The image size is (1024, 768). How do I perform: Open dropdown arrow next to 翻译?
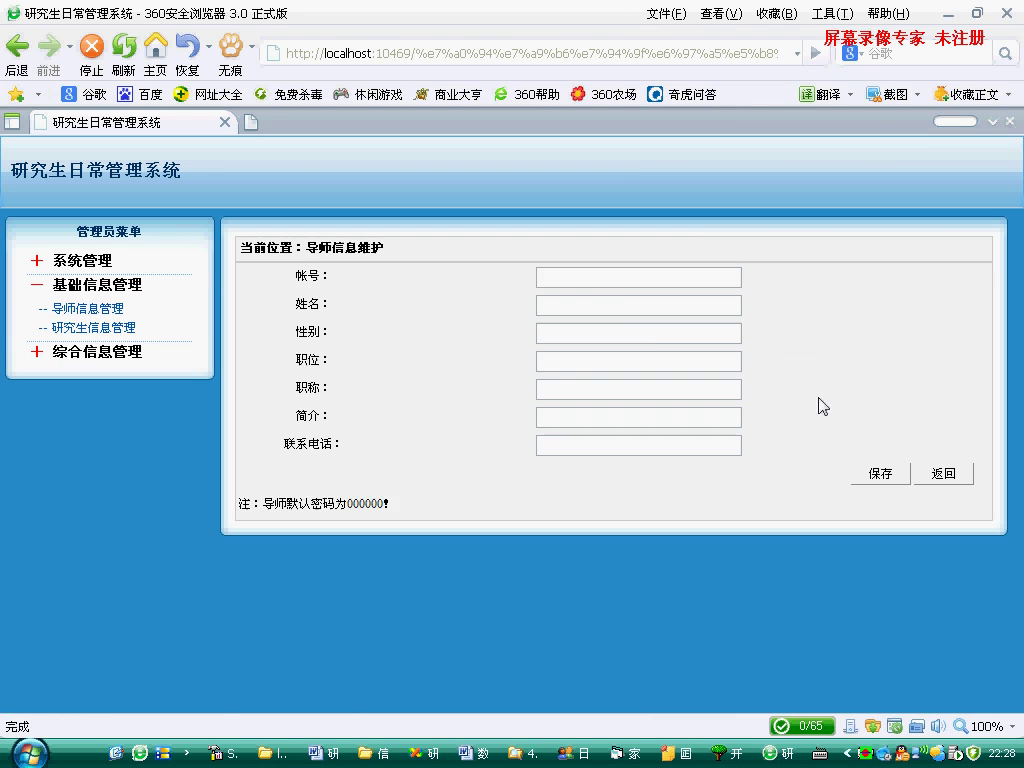tap(850, 95)
